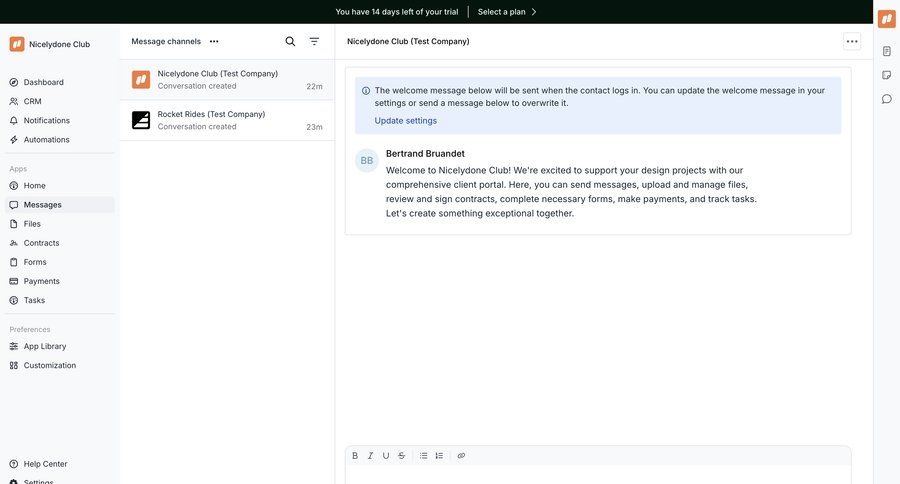Search message channels with magnifier icon
This screenshot has height=484, width=900.
[290, 41]
